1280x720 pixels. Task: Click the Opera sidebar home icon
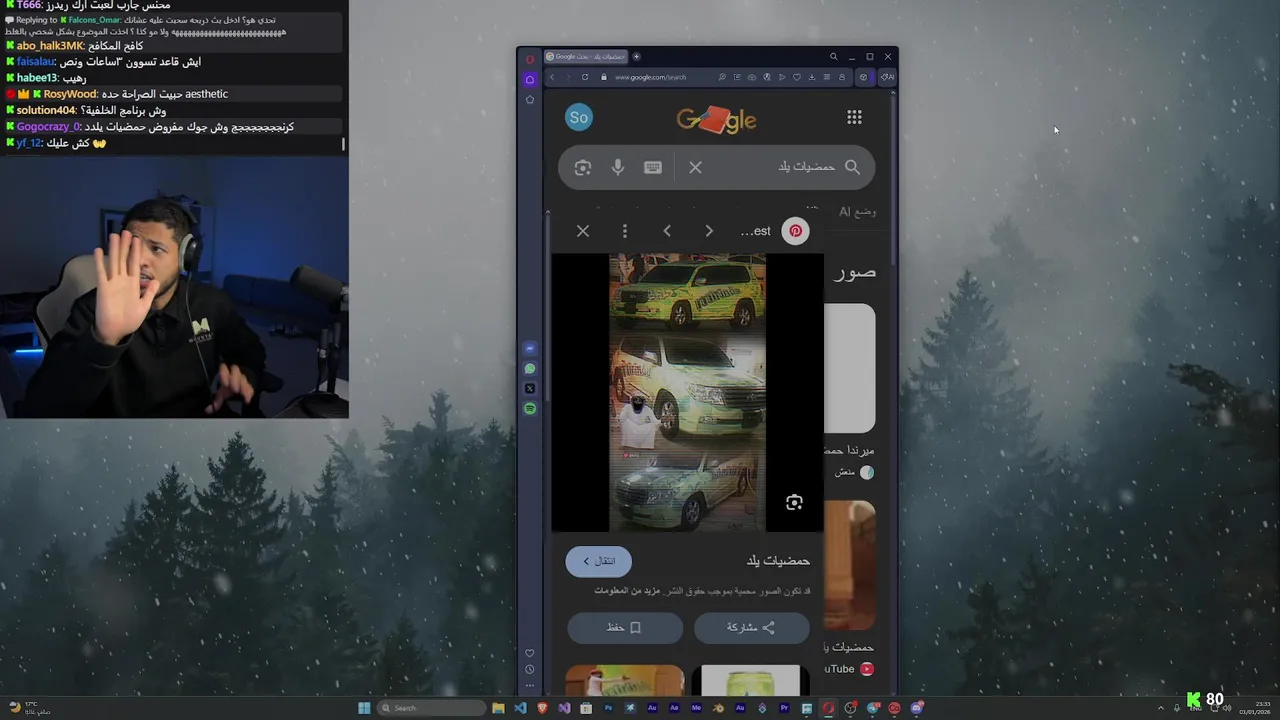click(530, 79)
